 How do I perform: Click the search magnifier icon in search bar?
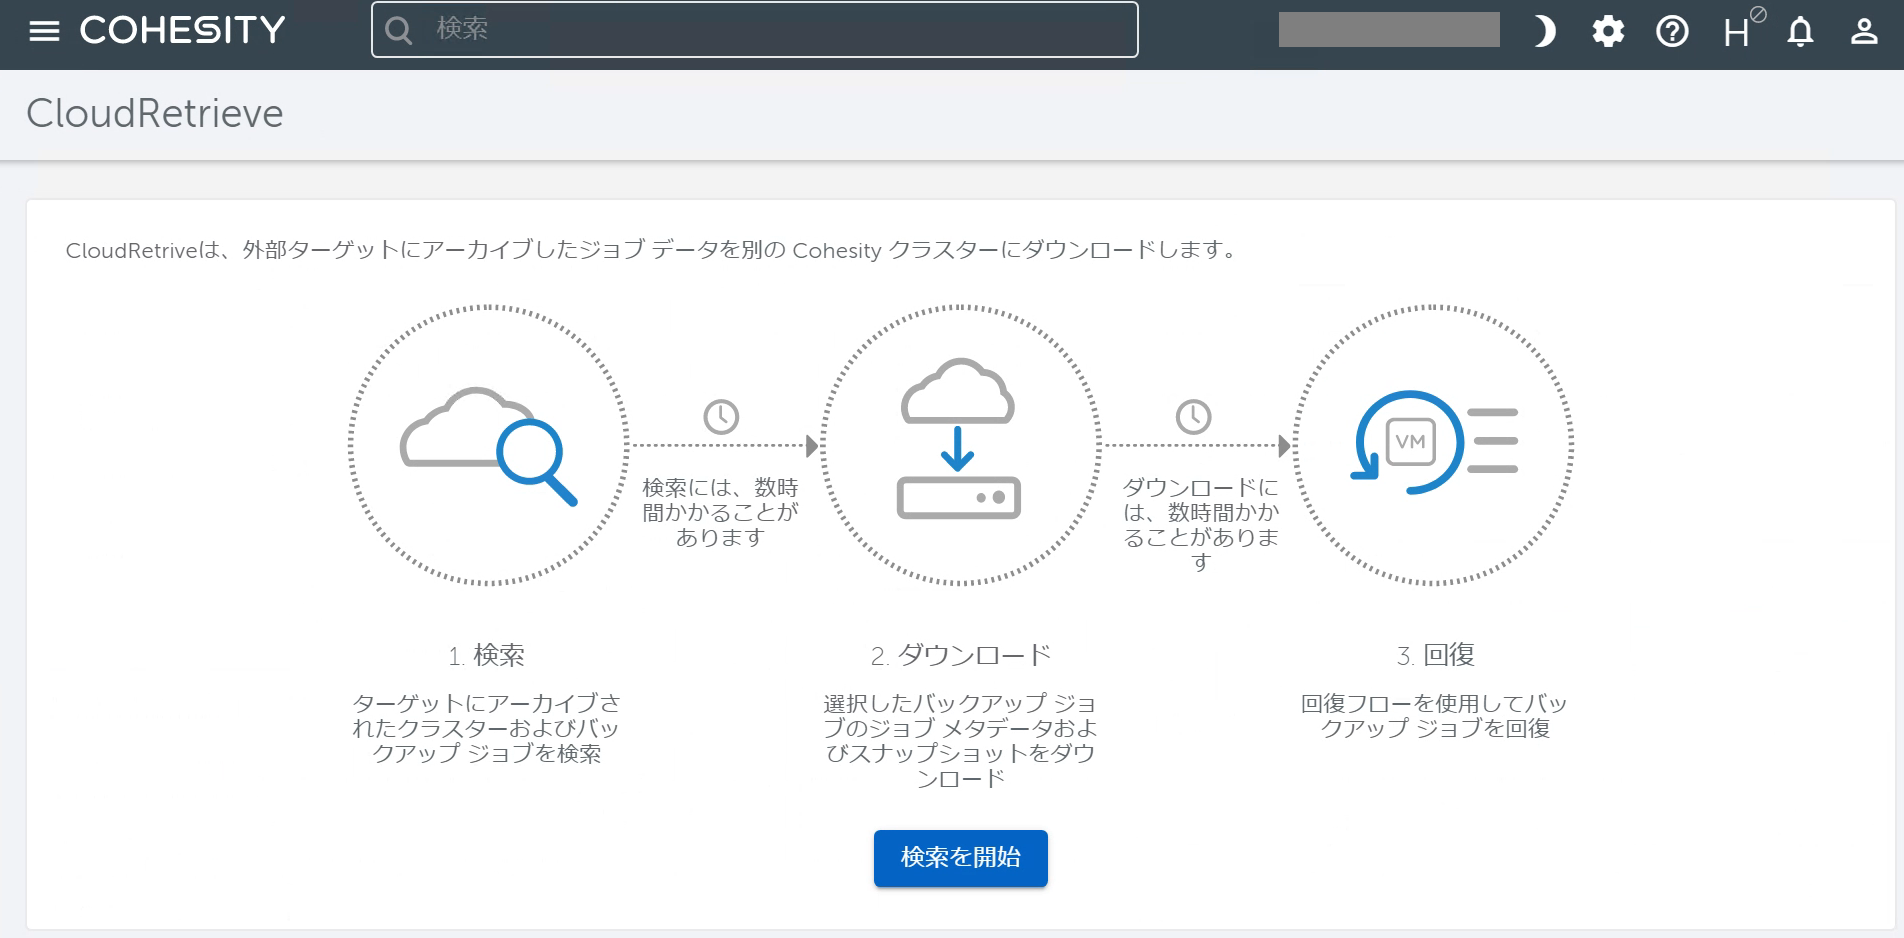pos(399,30)
